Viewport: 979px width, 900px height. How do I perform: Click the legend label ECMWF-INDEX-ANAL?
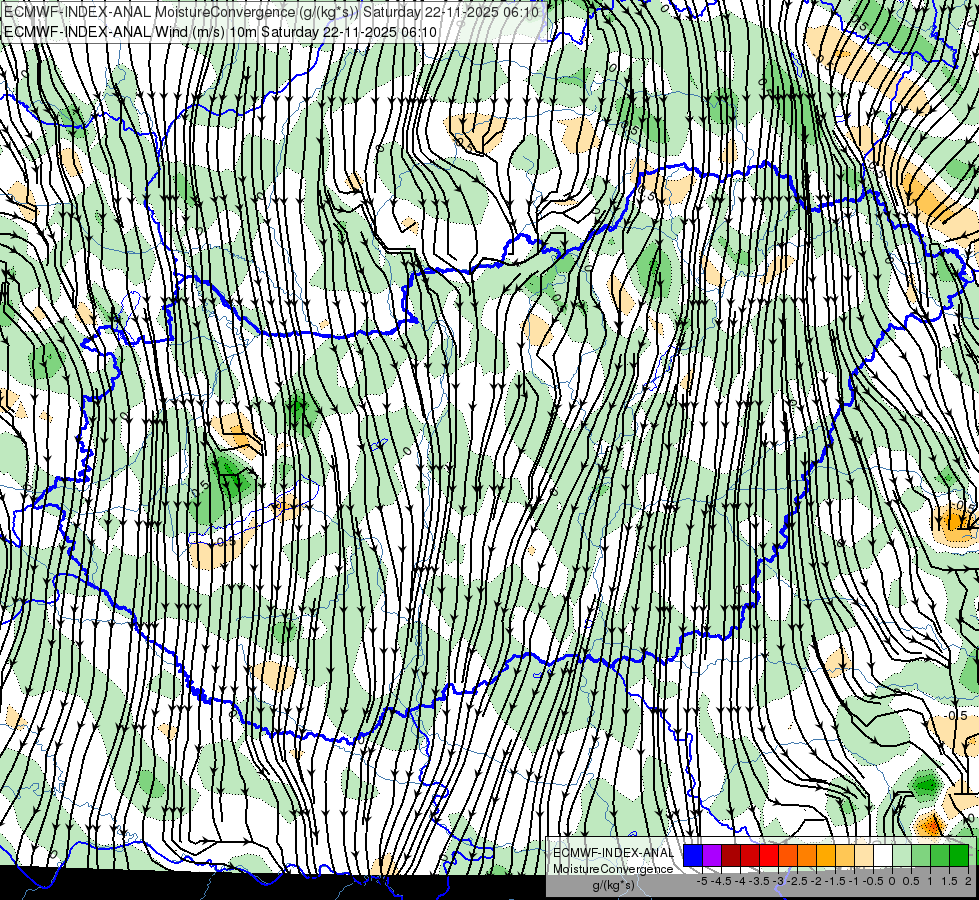coord(614,853)
